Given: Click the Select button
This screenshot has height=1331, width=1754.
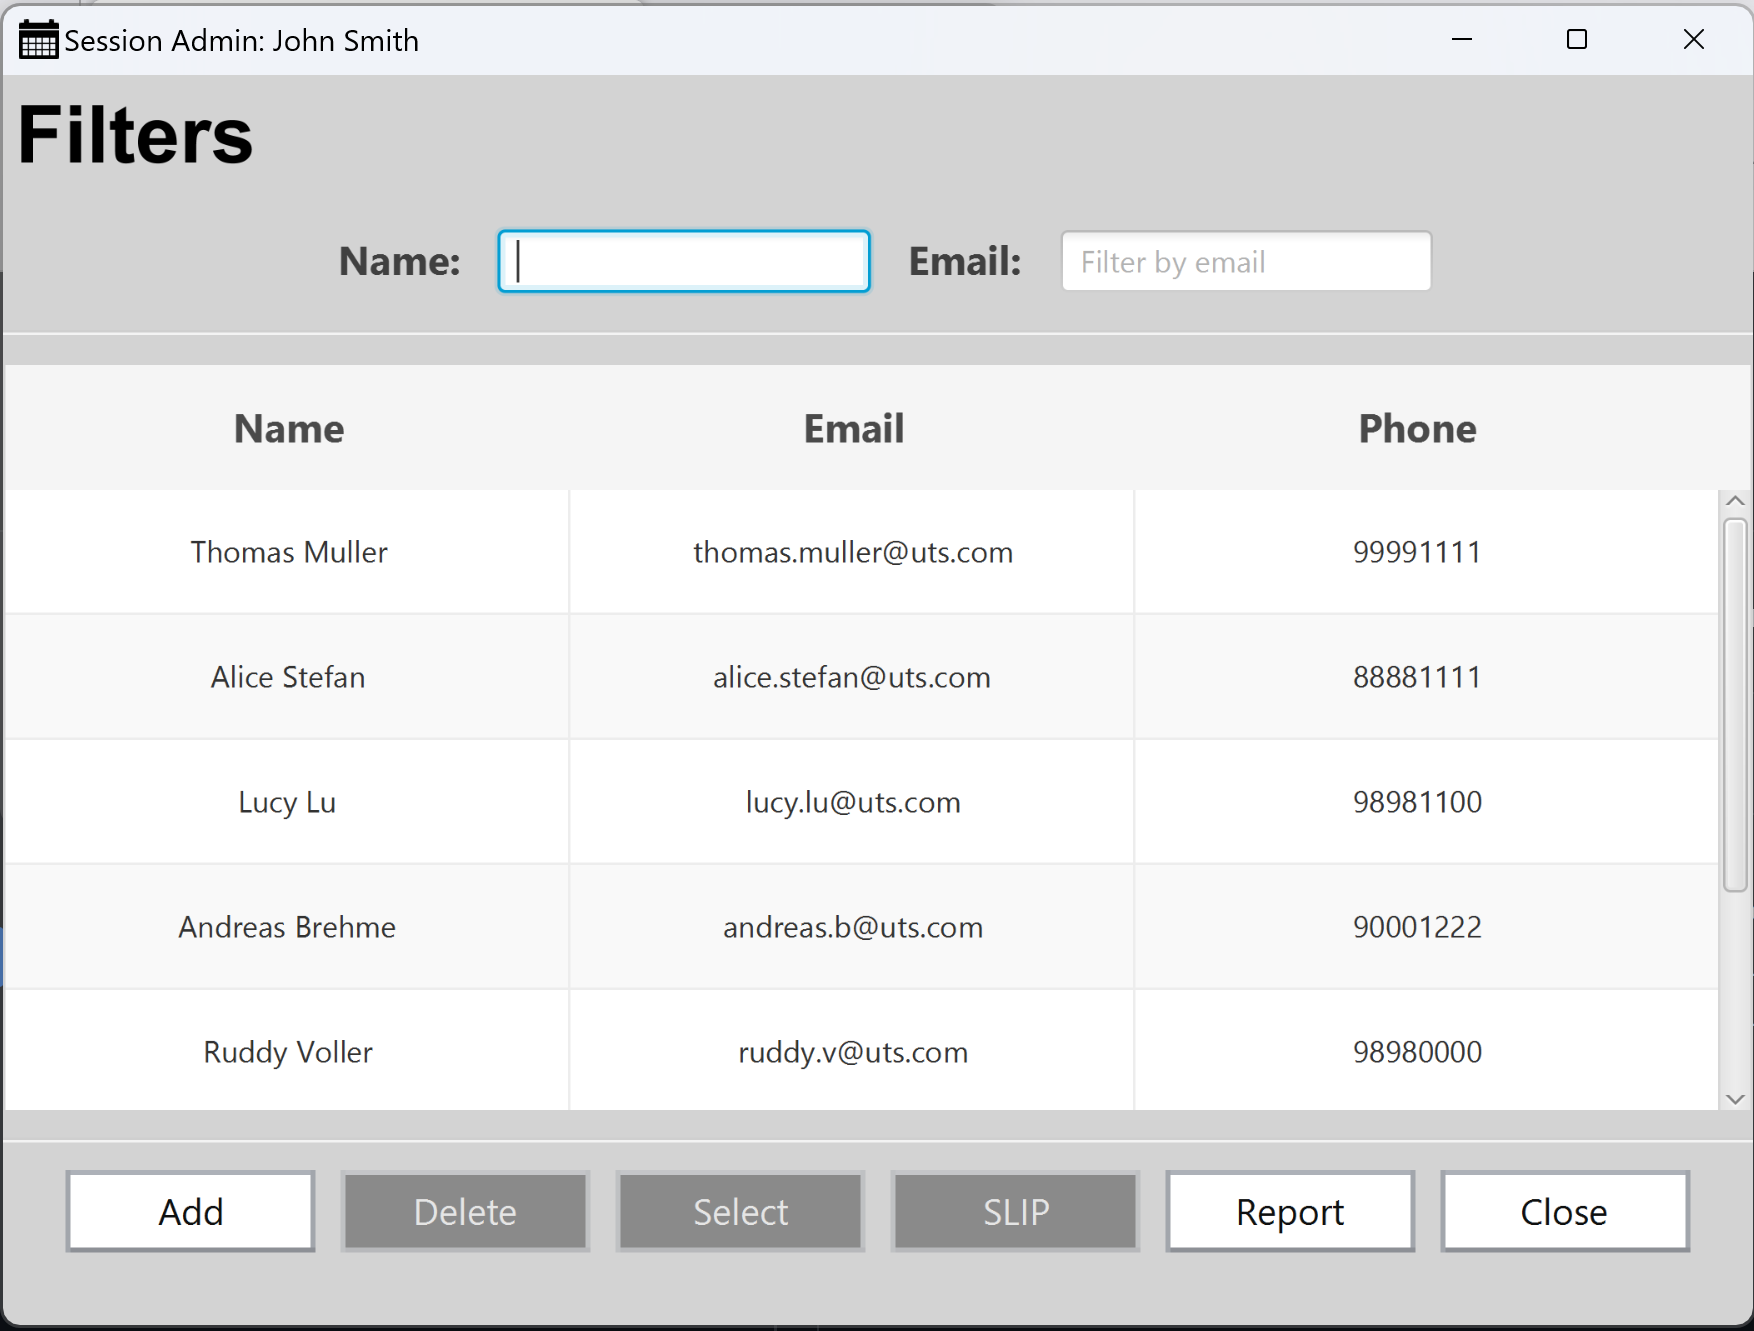Looking at the screenshot, I should (x=740, y=1211).
